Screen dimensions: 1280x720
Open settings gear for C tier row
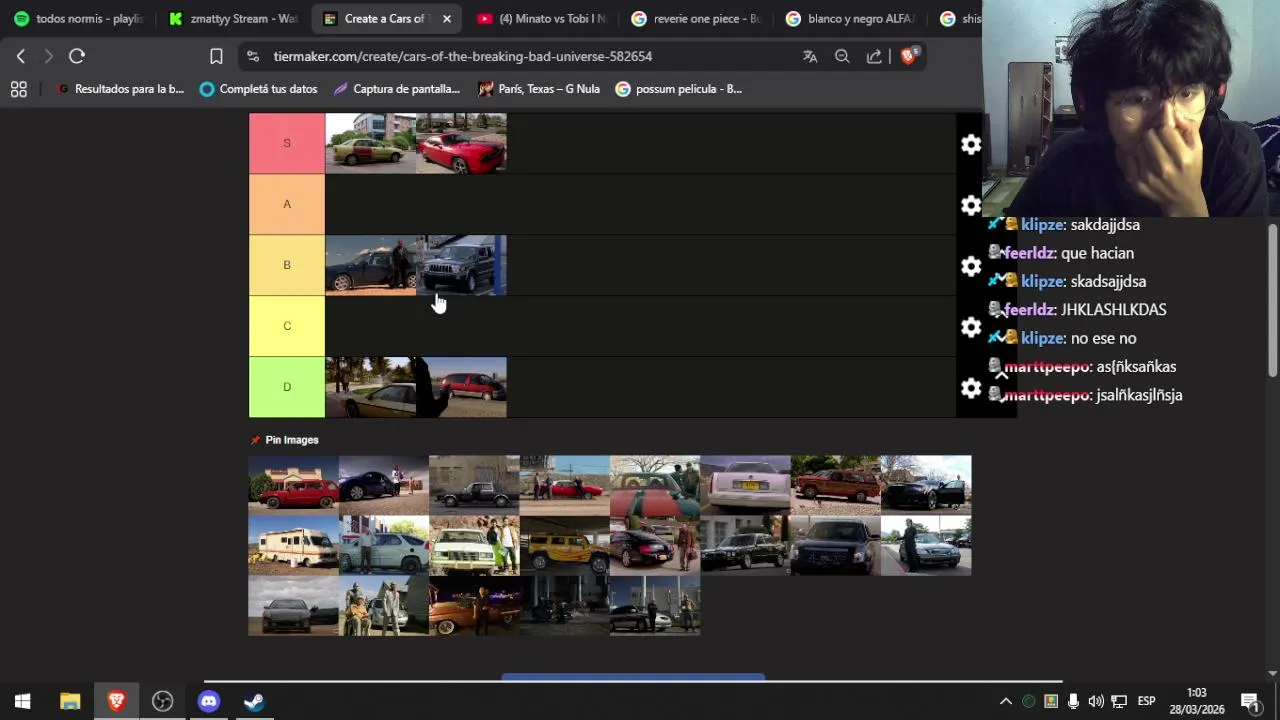(x=970, y=327)
